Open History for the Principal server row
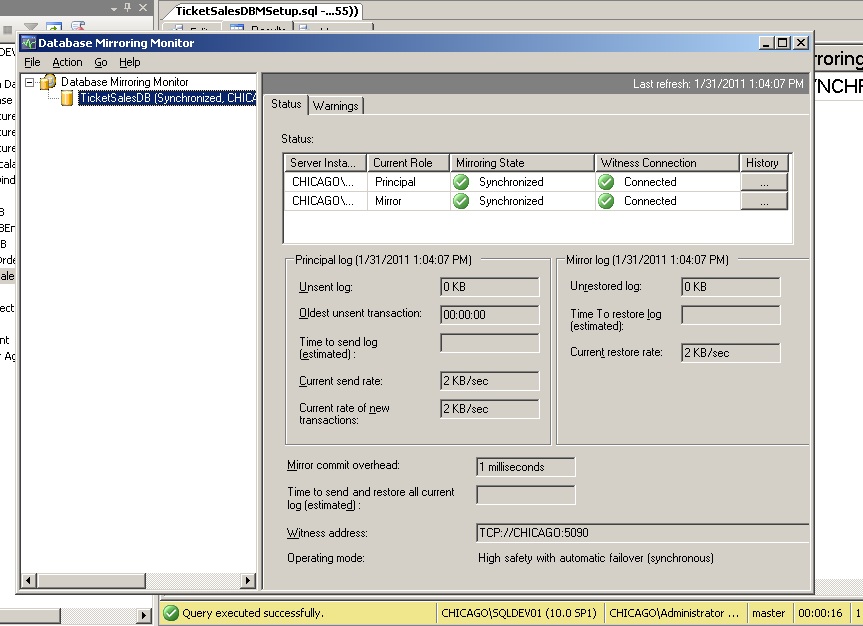Screen dimensions: 863x626 [764, 182]
